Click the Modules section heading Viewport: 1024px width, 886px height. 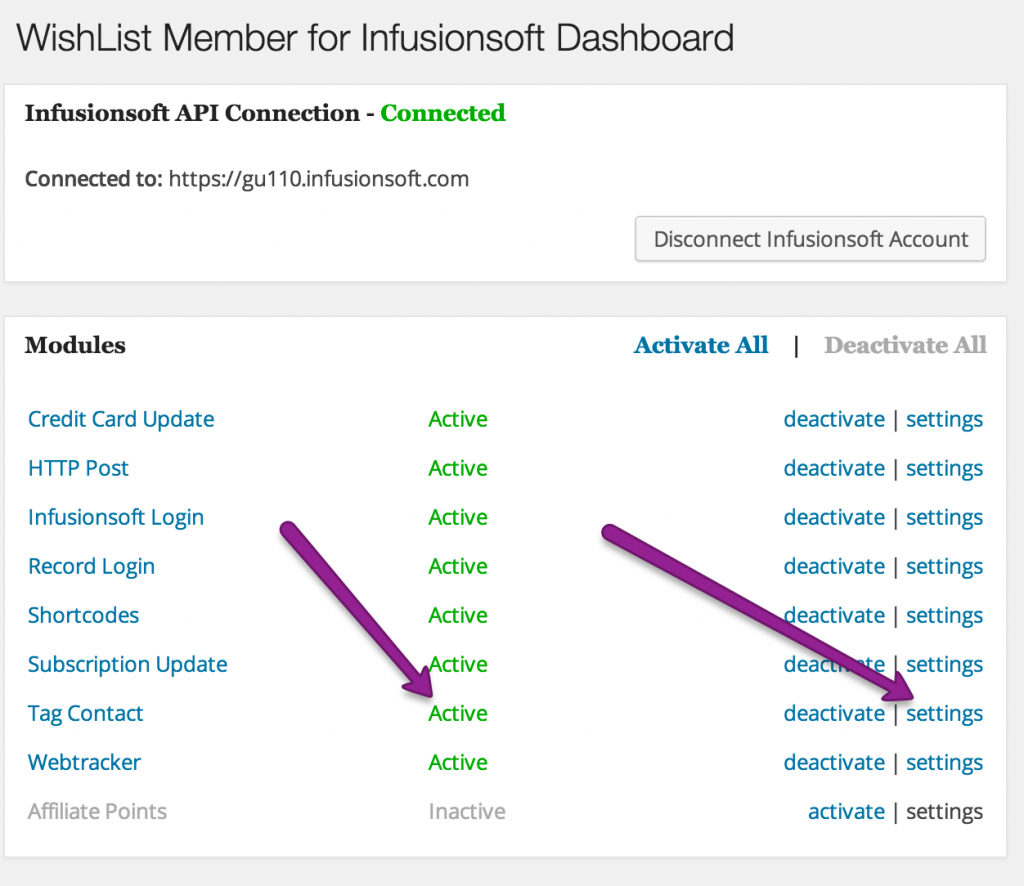point(75,345)
